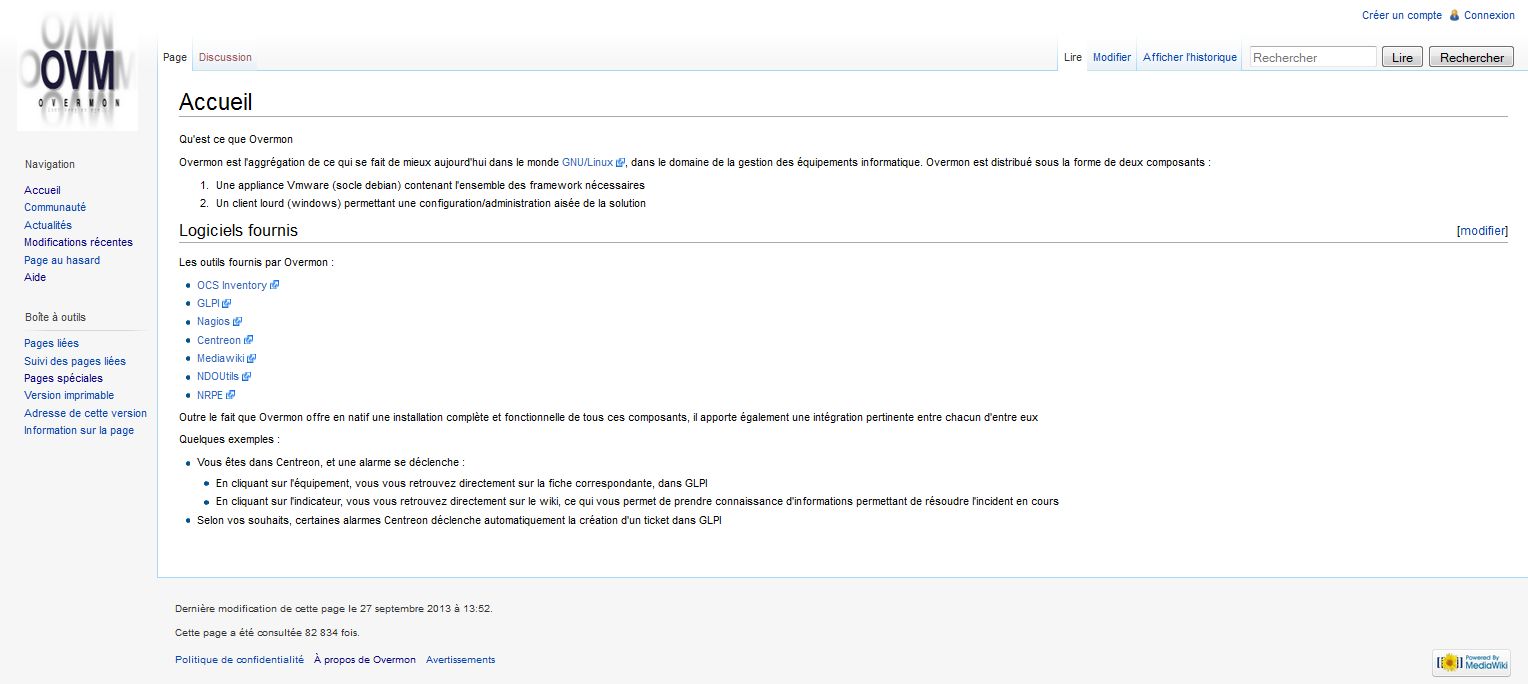
Task: Open Afficher l'historique tab
Action: [x=1190, y=57]
